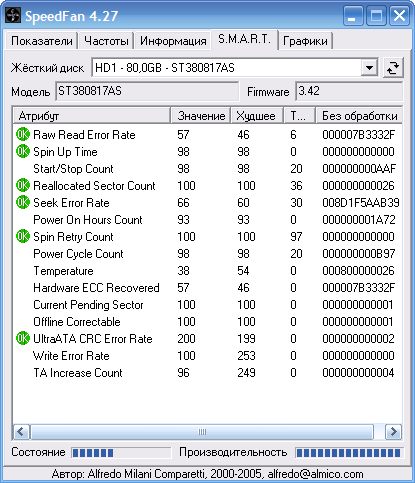Select the Offline Correctable row
The image size is (415, 483).
click(207, 321)
